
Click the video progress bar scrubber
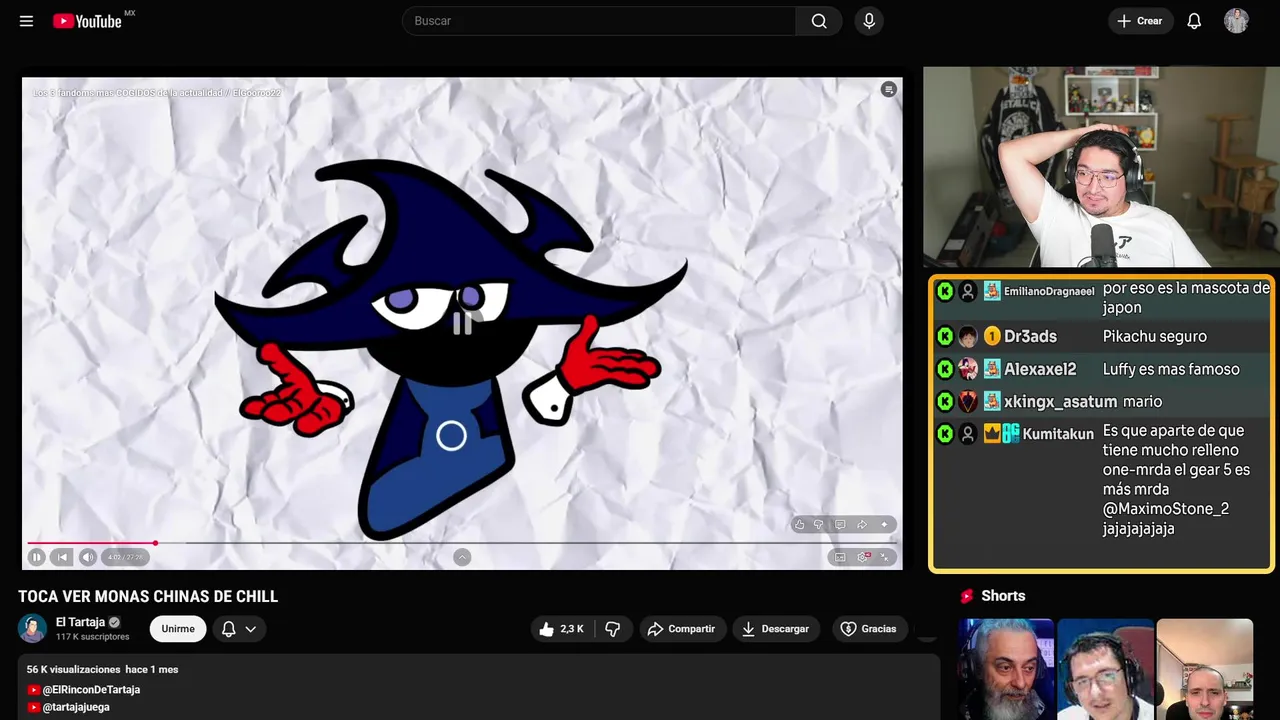[x=155, y=543]
